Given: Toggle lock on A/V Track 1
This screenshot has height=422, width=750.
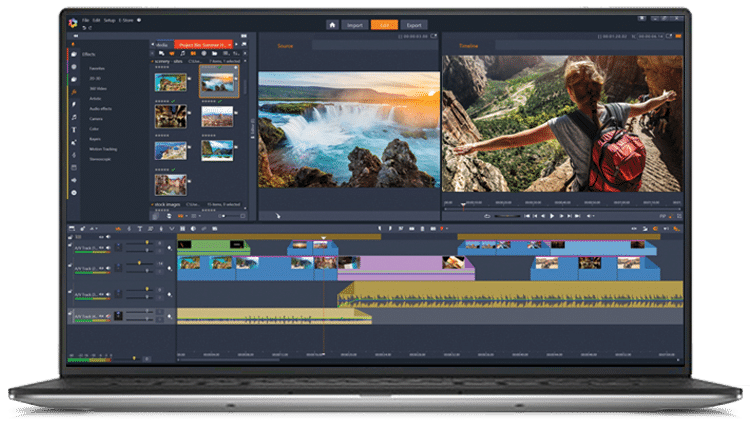Looking at the screenshot, I should [x=70, y=245].
